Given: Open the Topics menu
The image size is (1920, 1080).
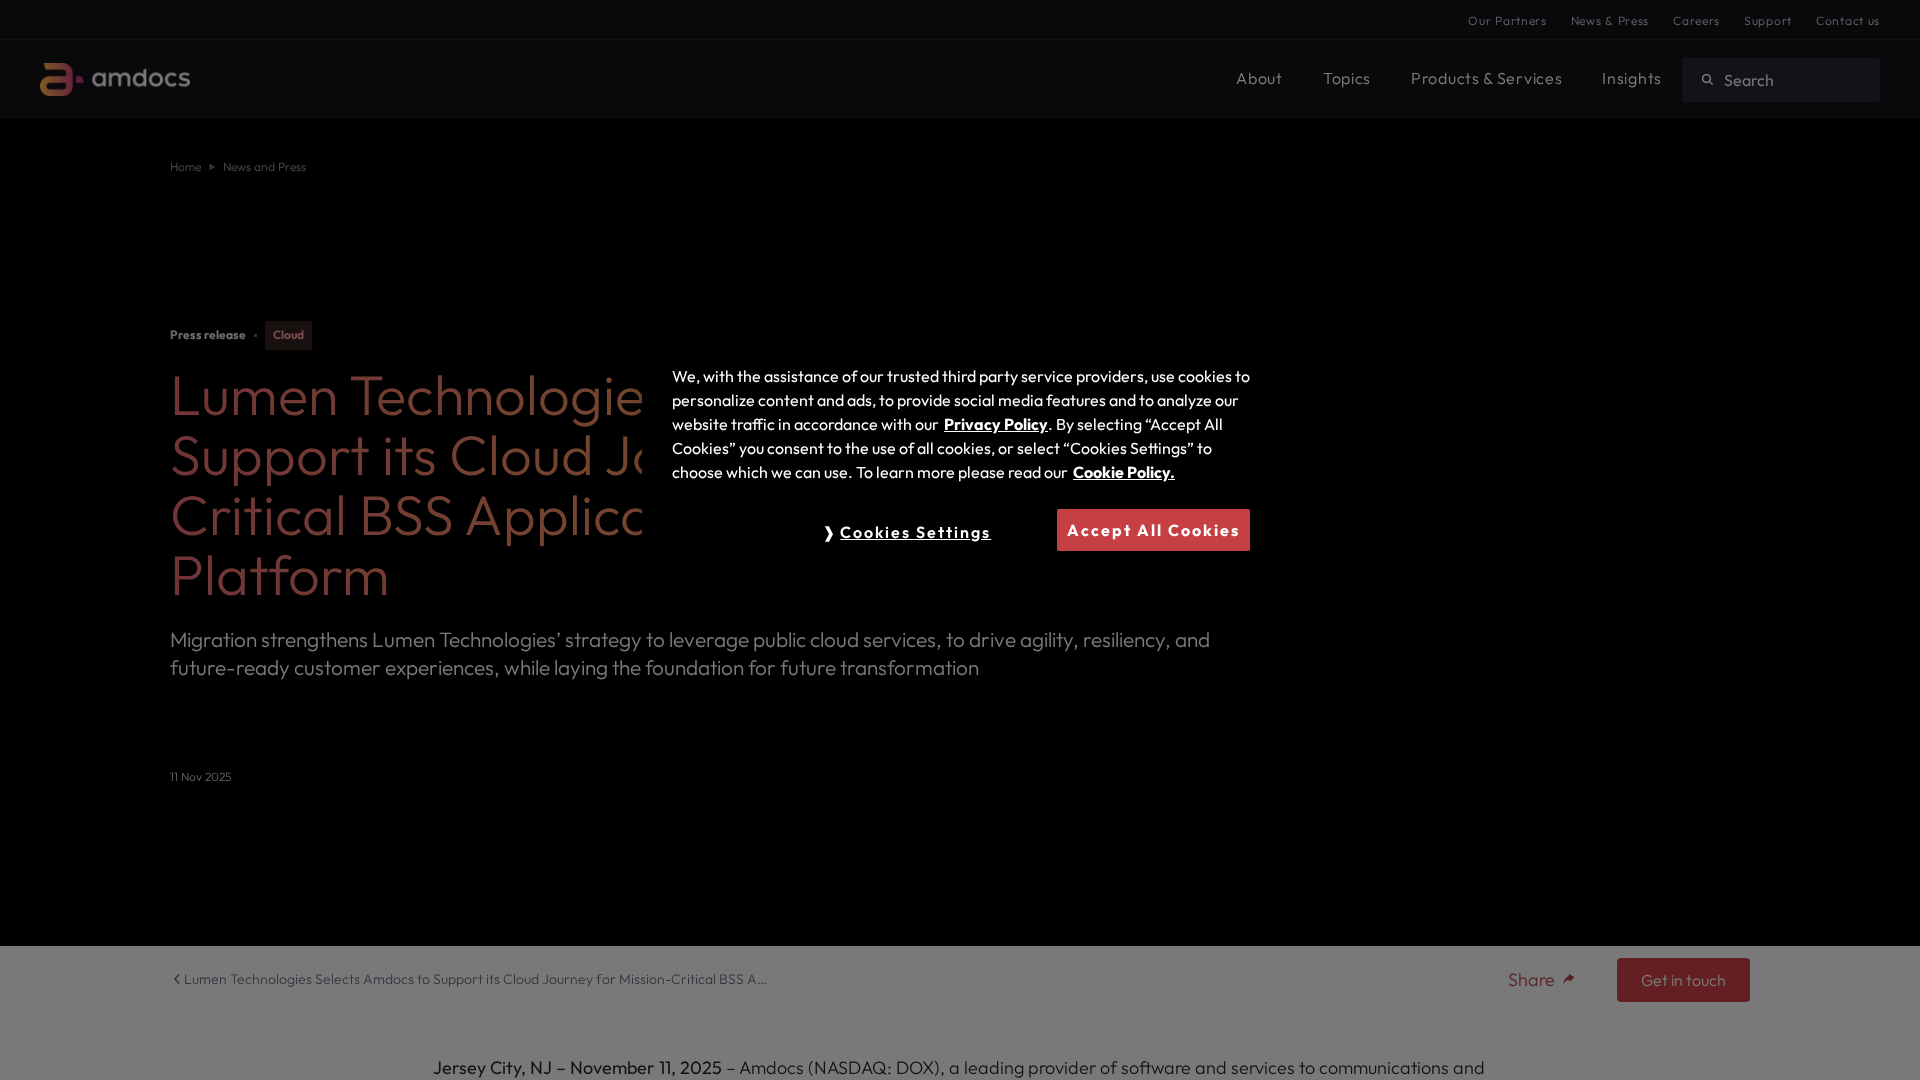Looking at the screenshot, I should [x=1346, y=79].
